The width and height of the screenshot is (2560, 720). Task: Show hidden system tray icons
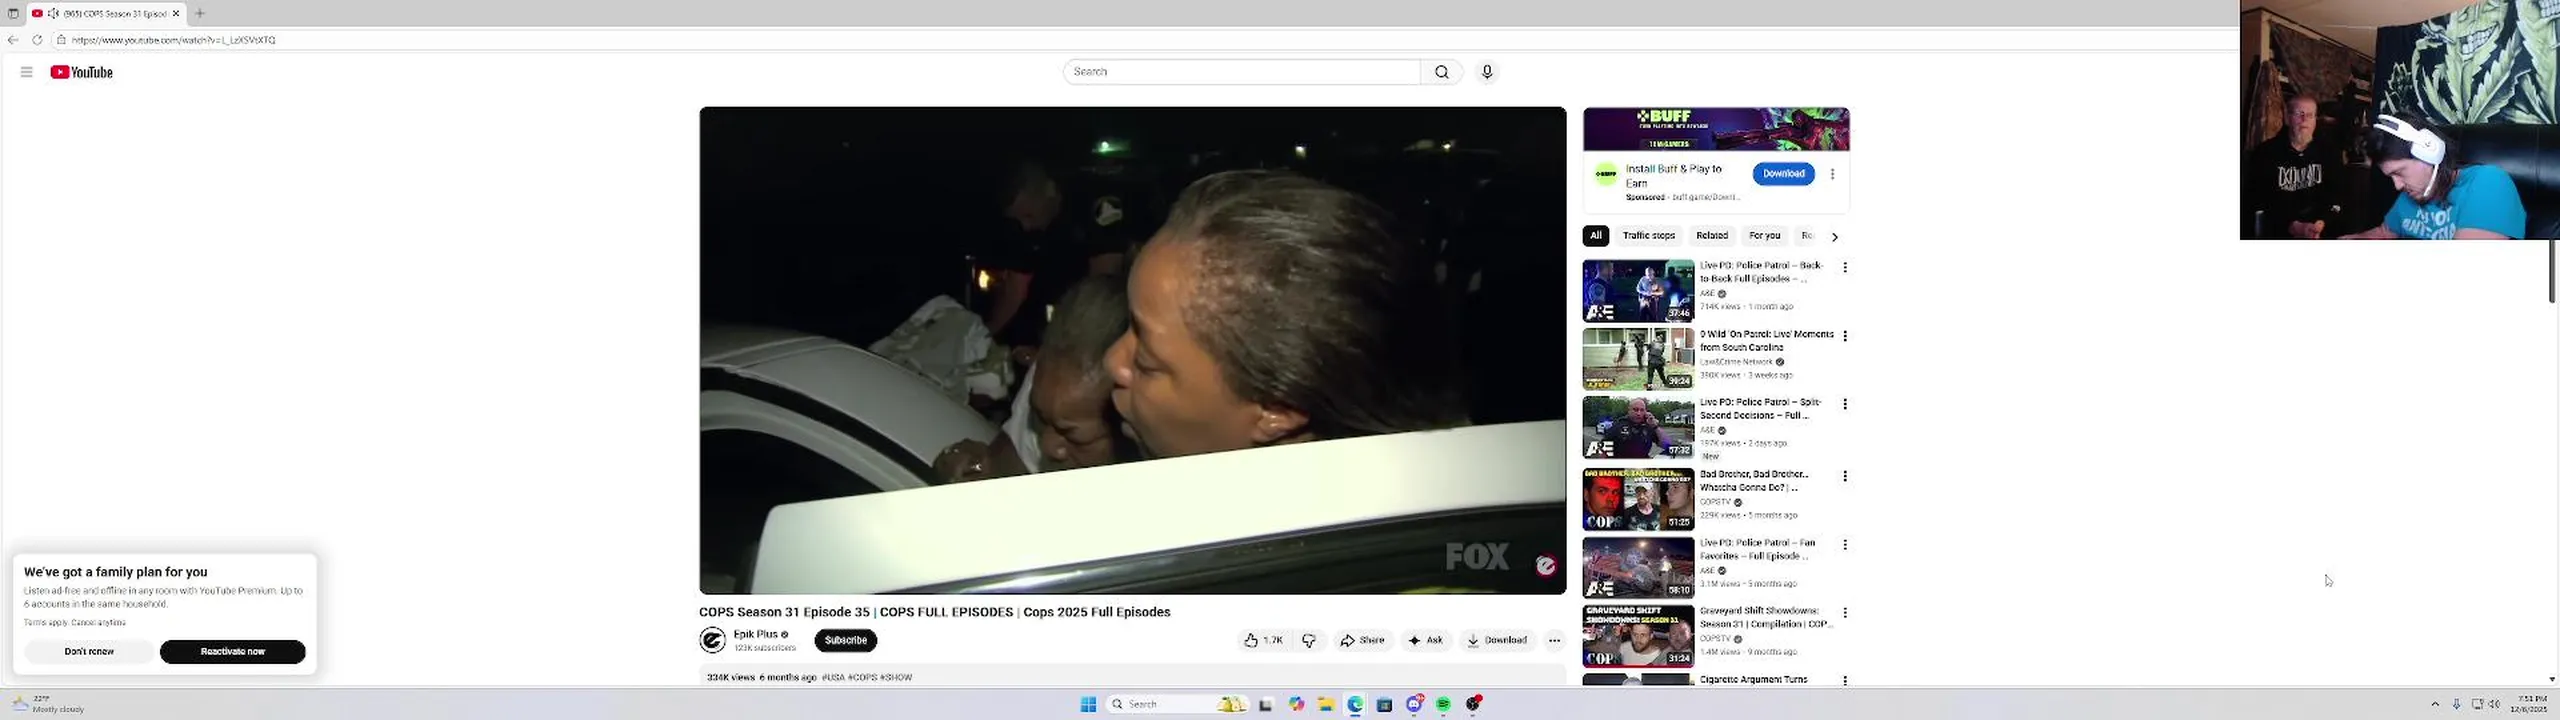2435,704
